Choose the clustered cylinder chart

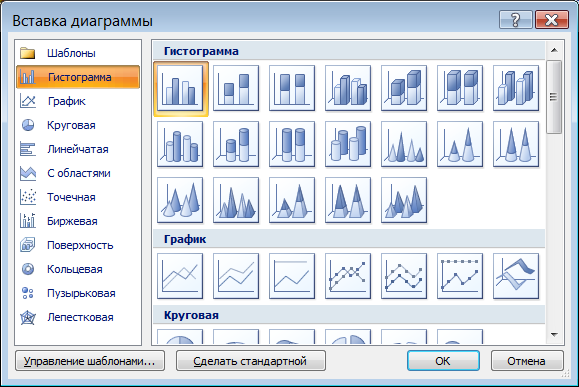180,144
